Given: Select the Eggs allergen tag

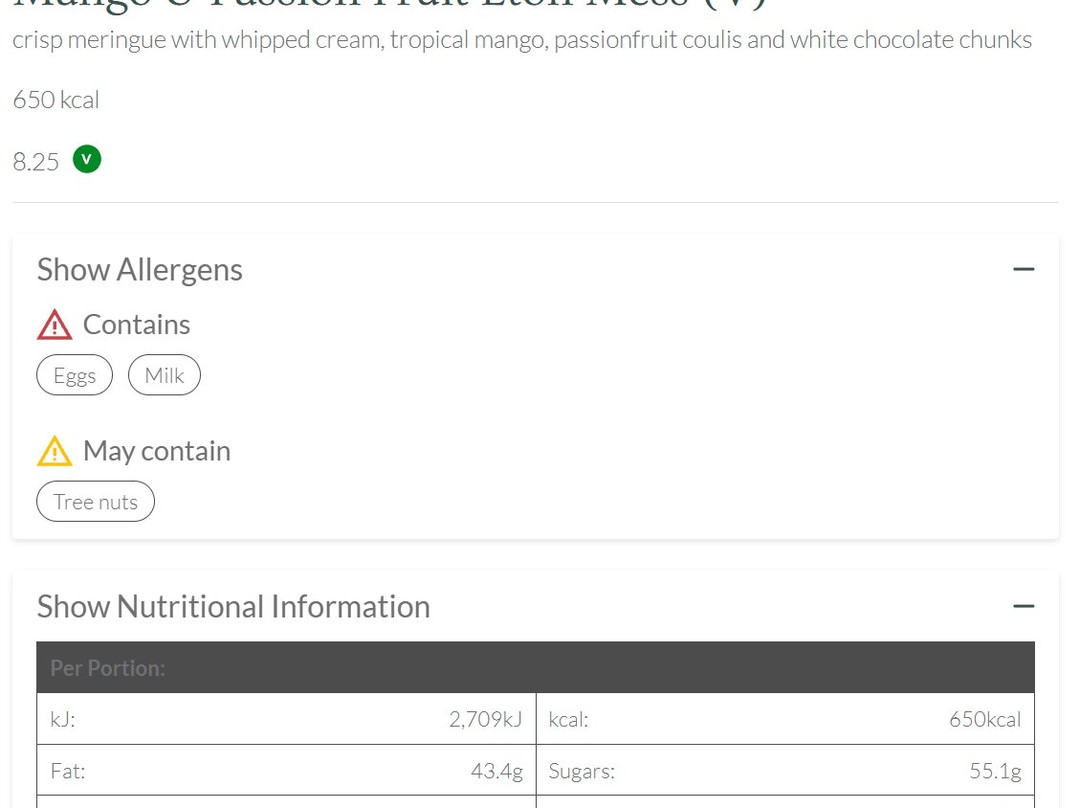Looking at the screenshot, I should [75, 375].
